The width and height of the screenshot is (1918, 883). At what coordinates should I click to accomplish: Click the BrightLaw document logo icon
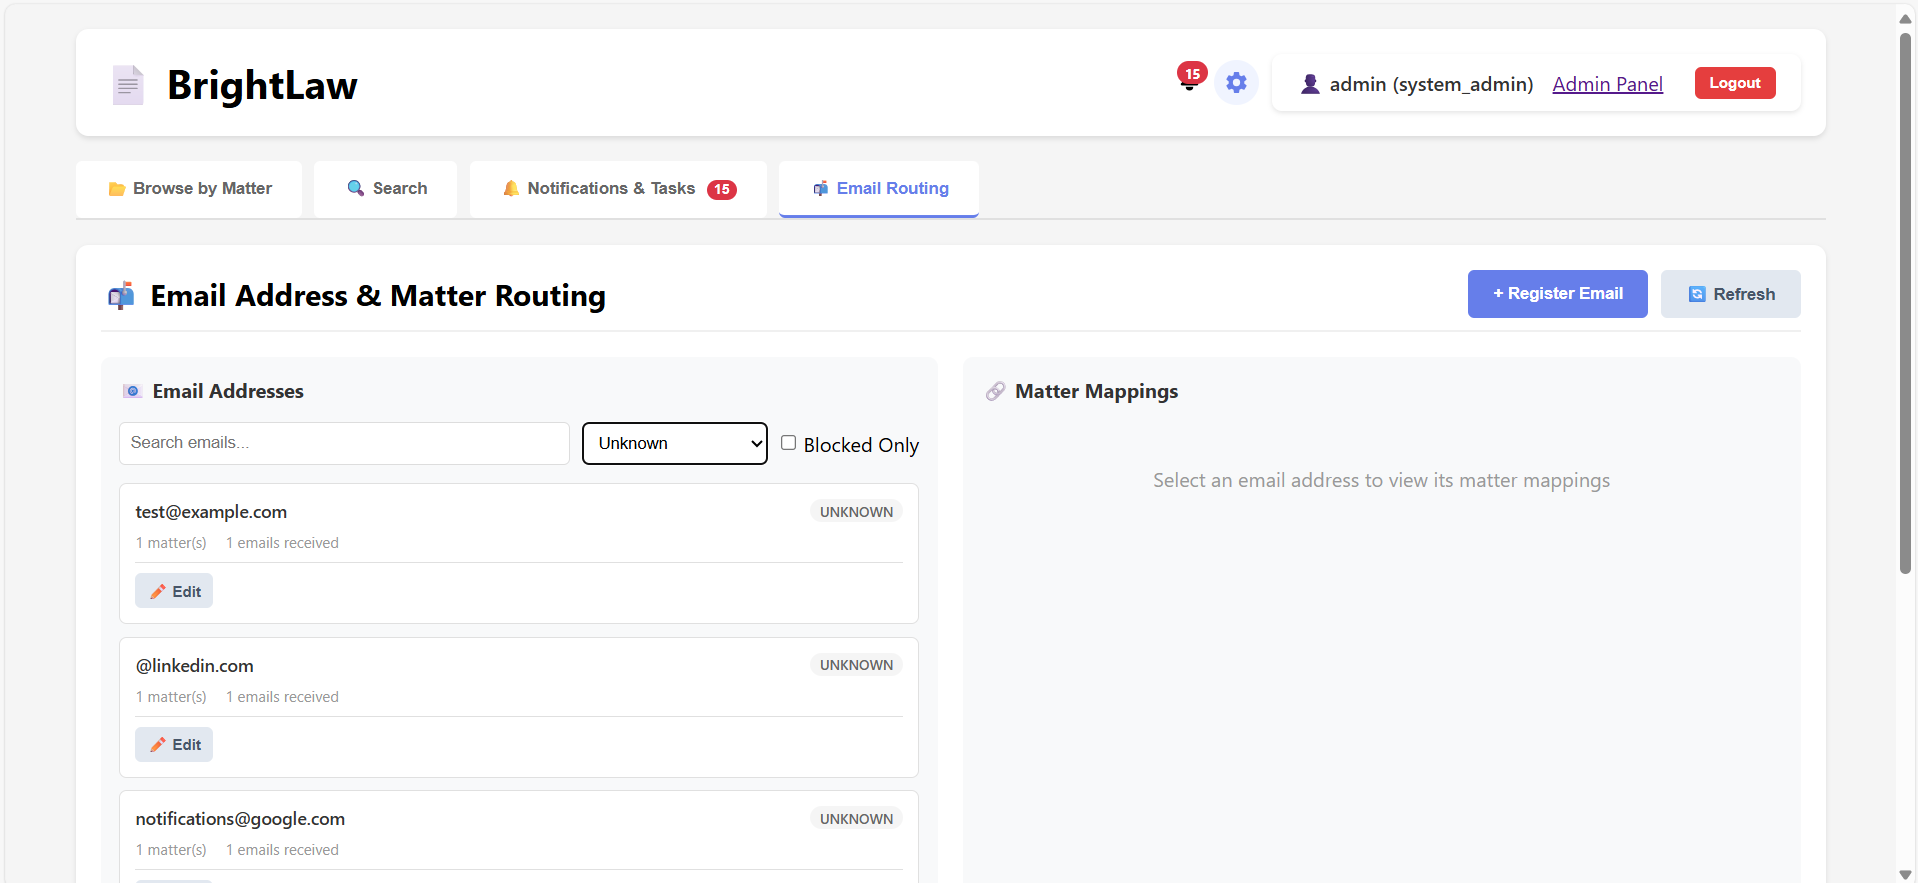click(128, 86)
